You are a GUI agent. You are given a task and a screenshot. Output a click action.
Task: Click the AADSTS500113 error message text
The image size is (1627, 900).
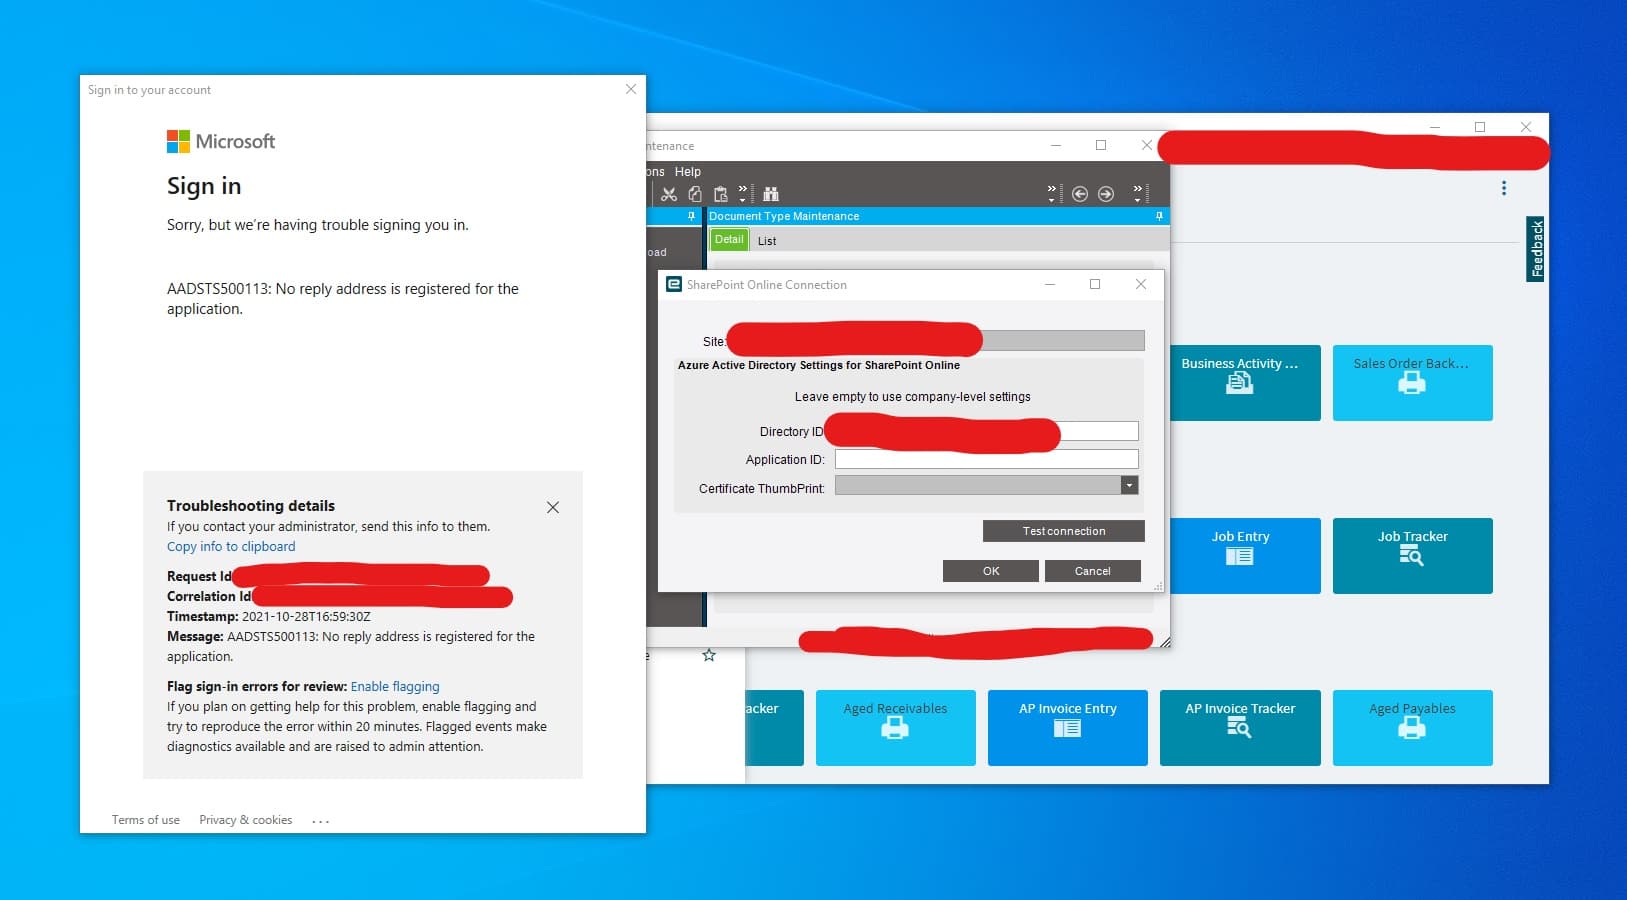point(343,298)
